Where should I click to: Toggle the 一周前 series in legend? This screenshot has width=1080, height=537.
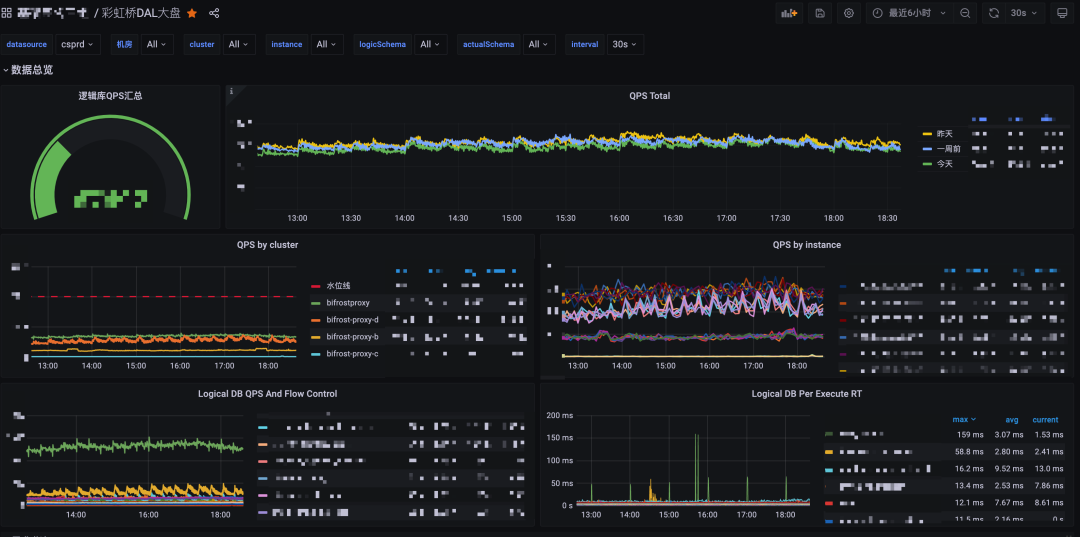948,149
